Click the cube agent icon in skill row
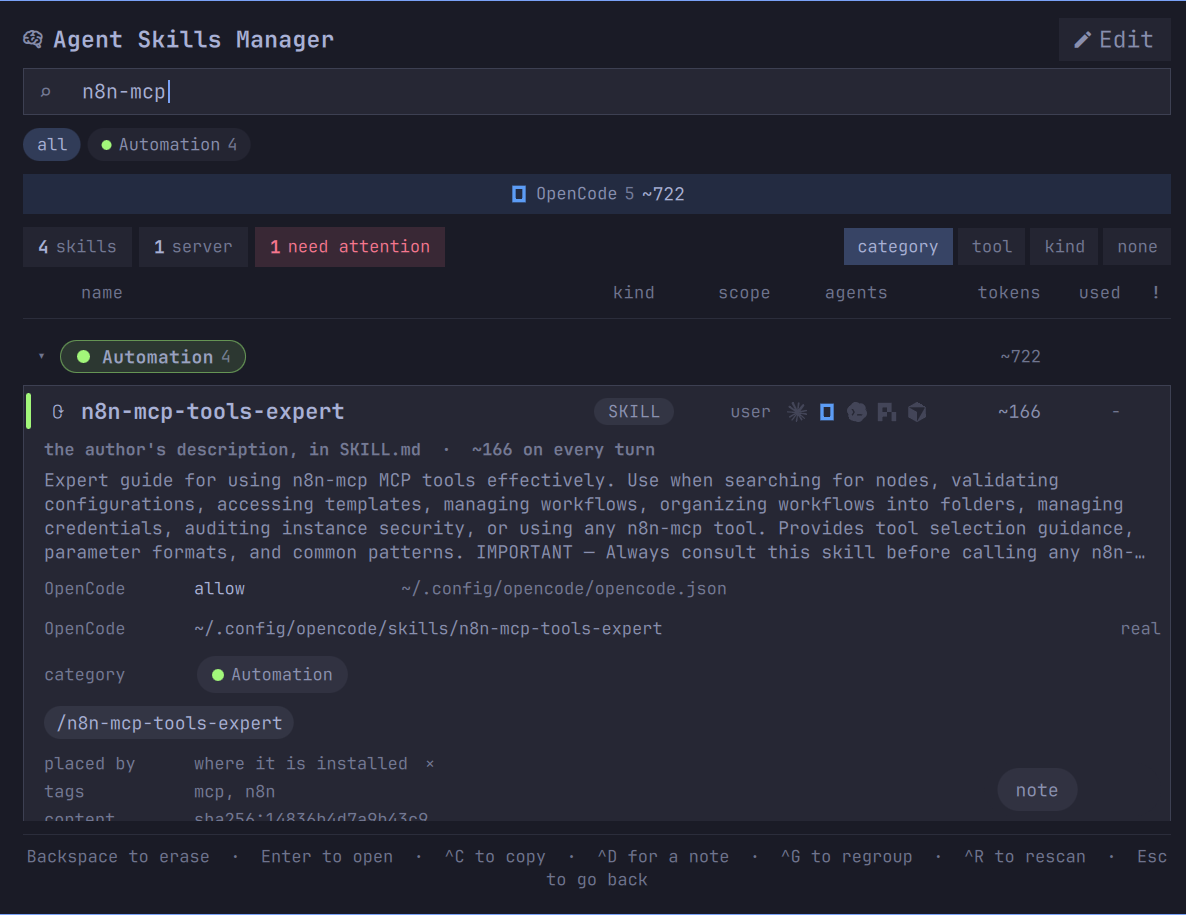 (x=917, y=412)
